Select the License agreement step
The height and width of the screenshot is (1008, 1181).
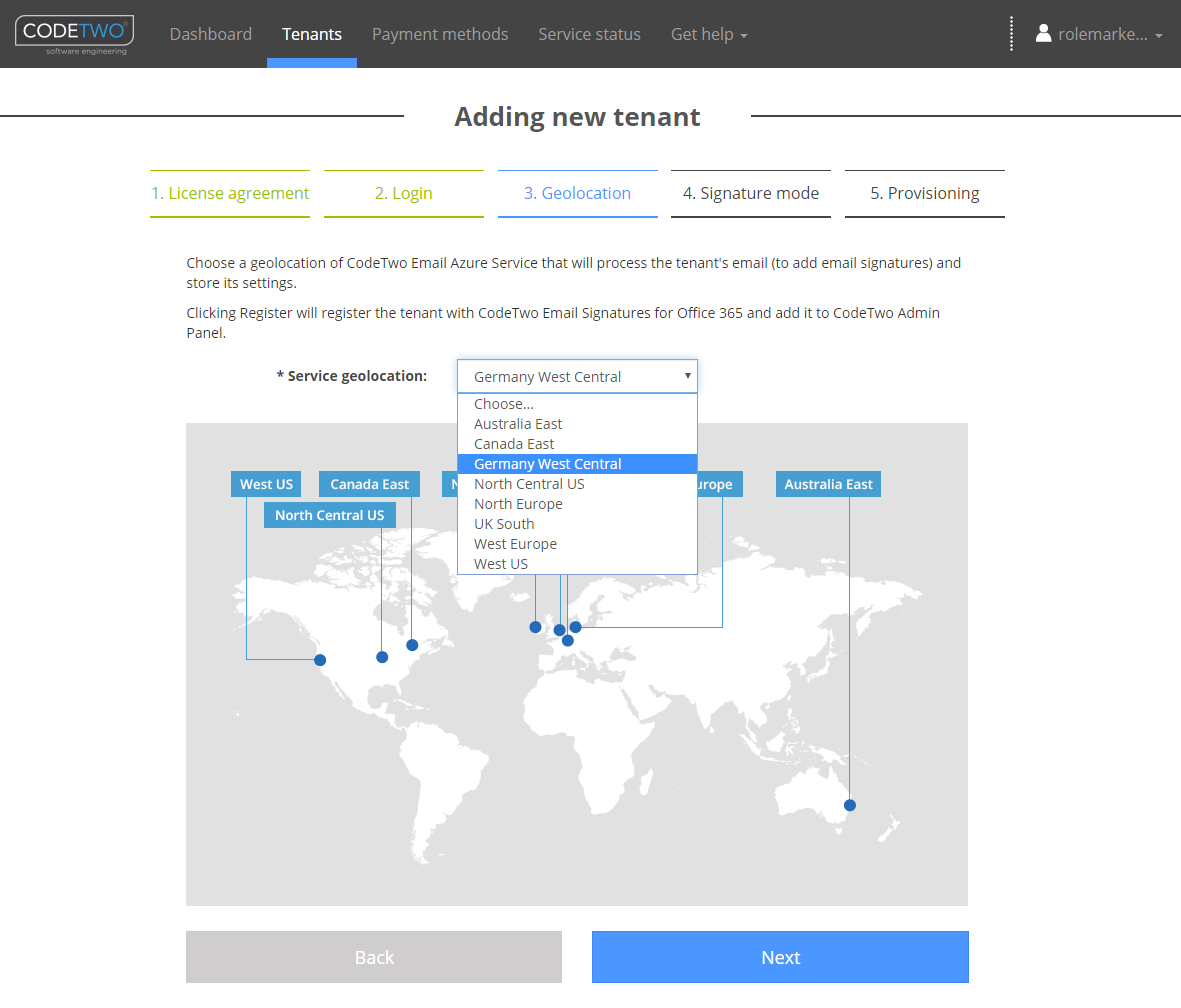coord(230,194)
